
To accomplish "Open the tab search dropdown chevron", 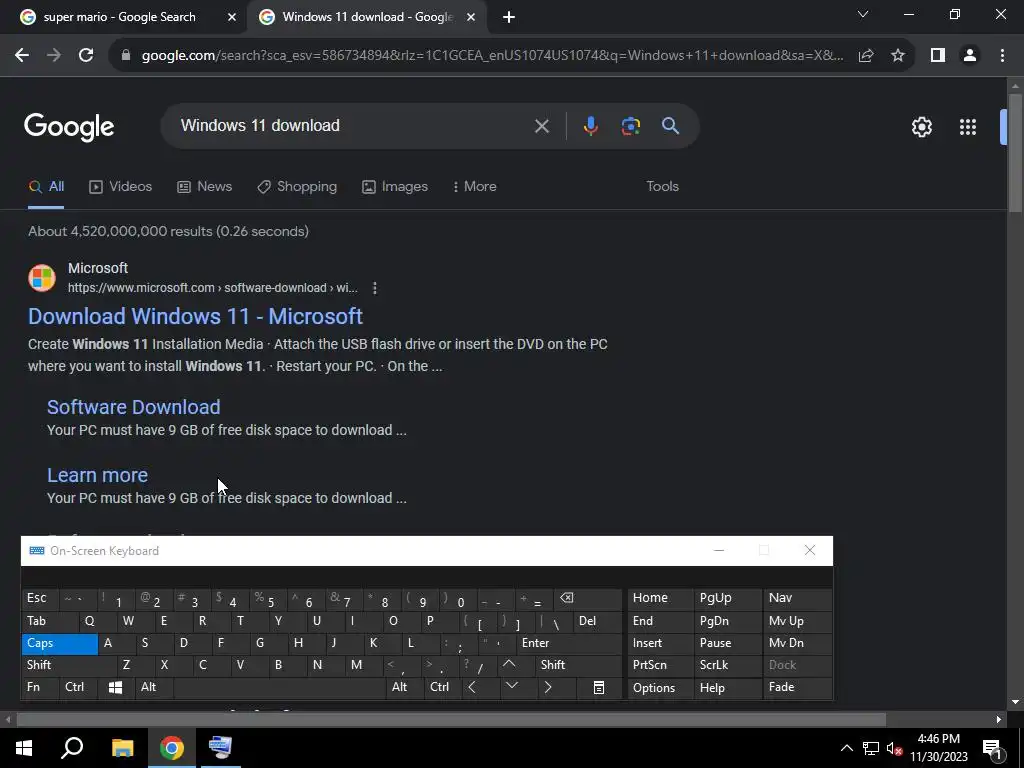I will click(863, 14).
